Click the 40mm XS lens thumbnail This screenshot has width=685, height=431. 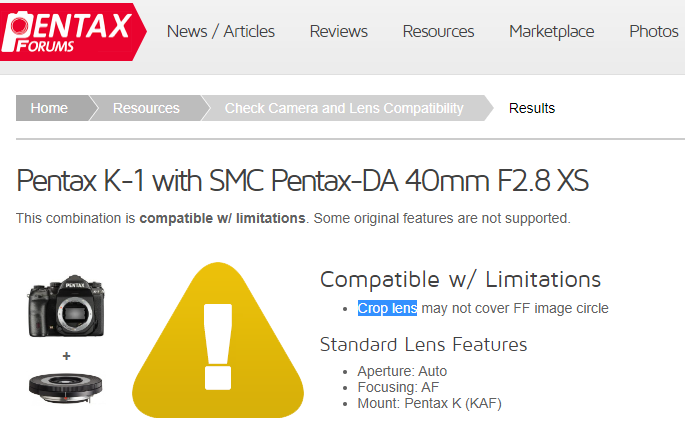point(66,386)
